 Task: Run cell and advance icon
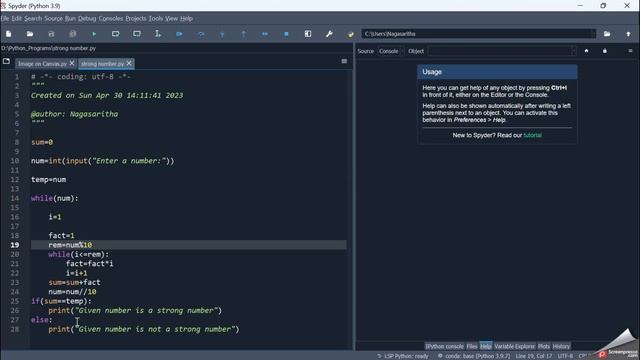137,34
